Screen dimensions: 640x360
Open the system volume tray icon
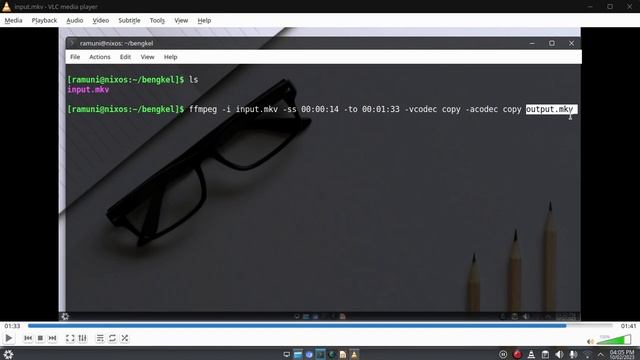[x=559, y=354]
